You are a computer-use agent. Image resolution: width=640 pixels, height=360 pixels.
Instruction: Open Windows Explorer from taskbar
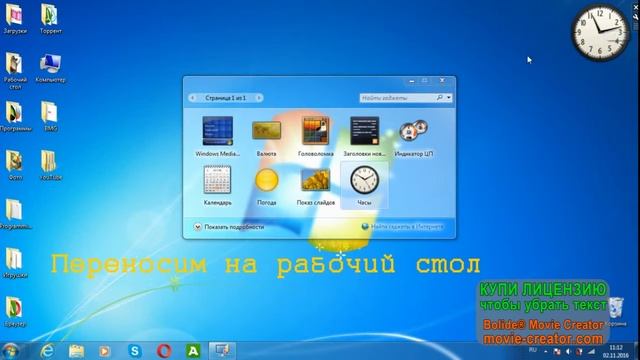coord(76,351)
